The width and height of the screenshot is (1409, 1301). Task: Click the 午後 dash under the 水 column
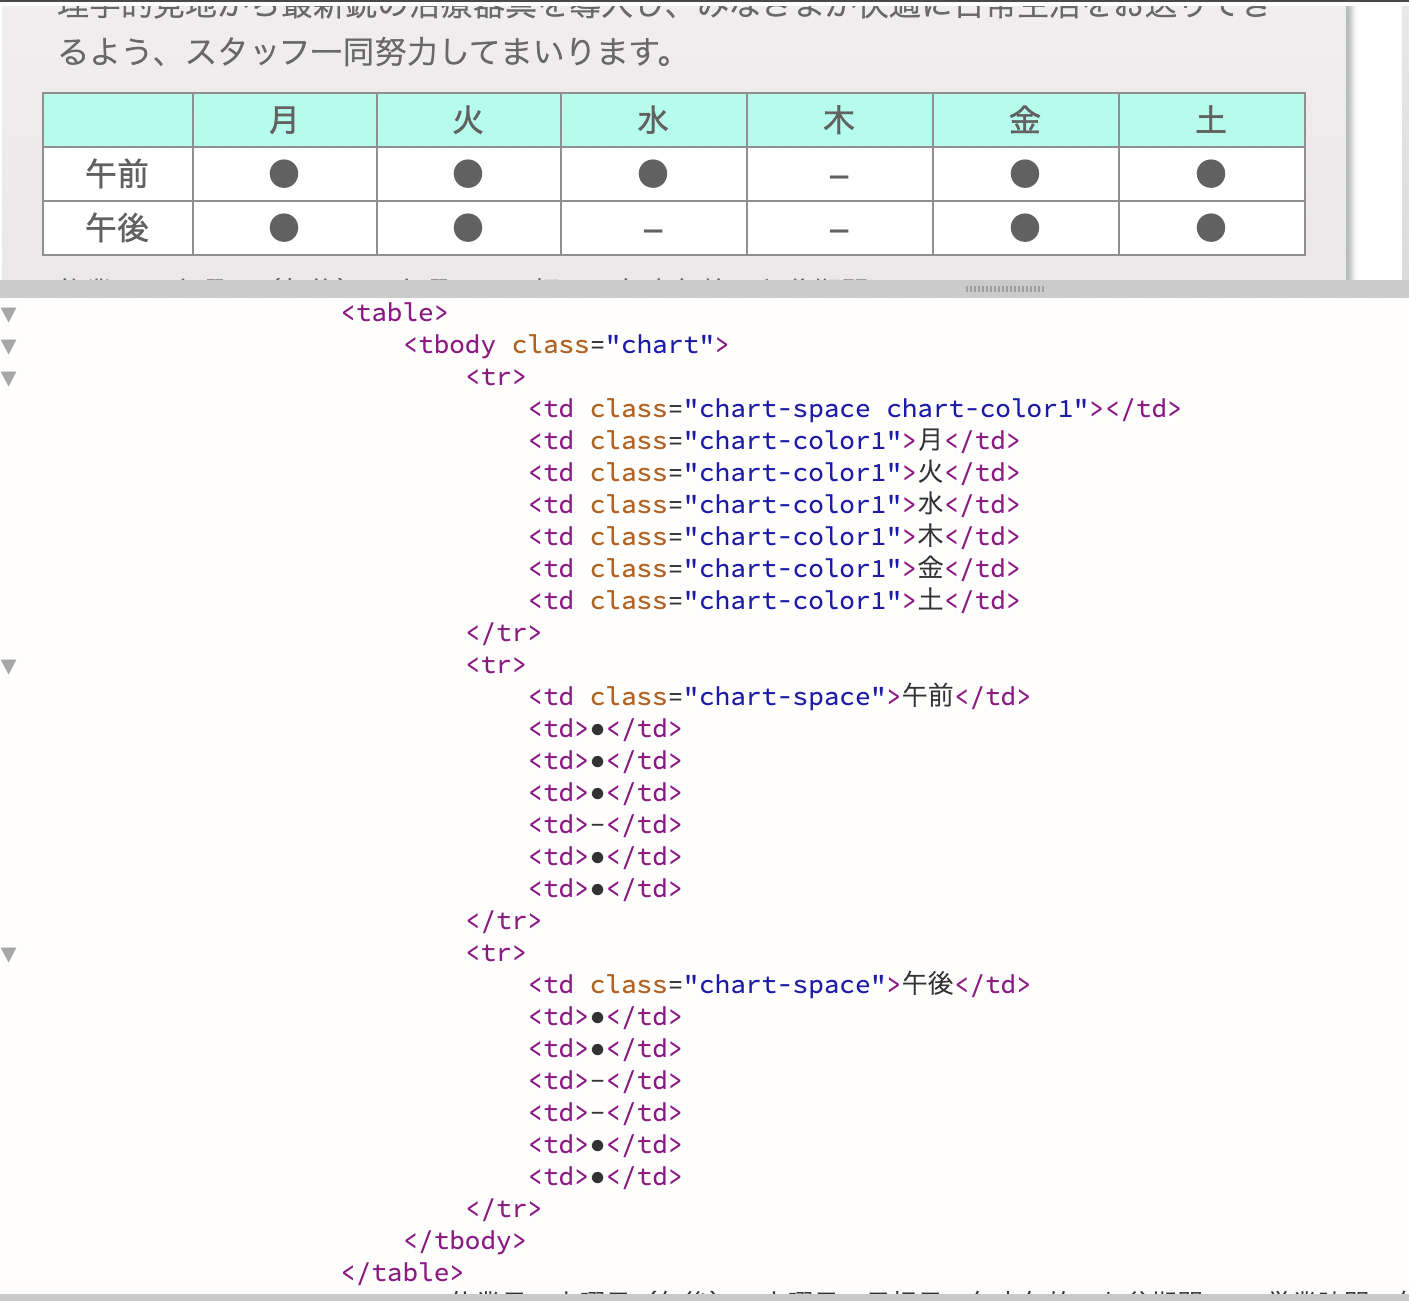pyautogui.click(x=653, y=230)
